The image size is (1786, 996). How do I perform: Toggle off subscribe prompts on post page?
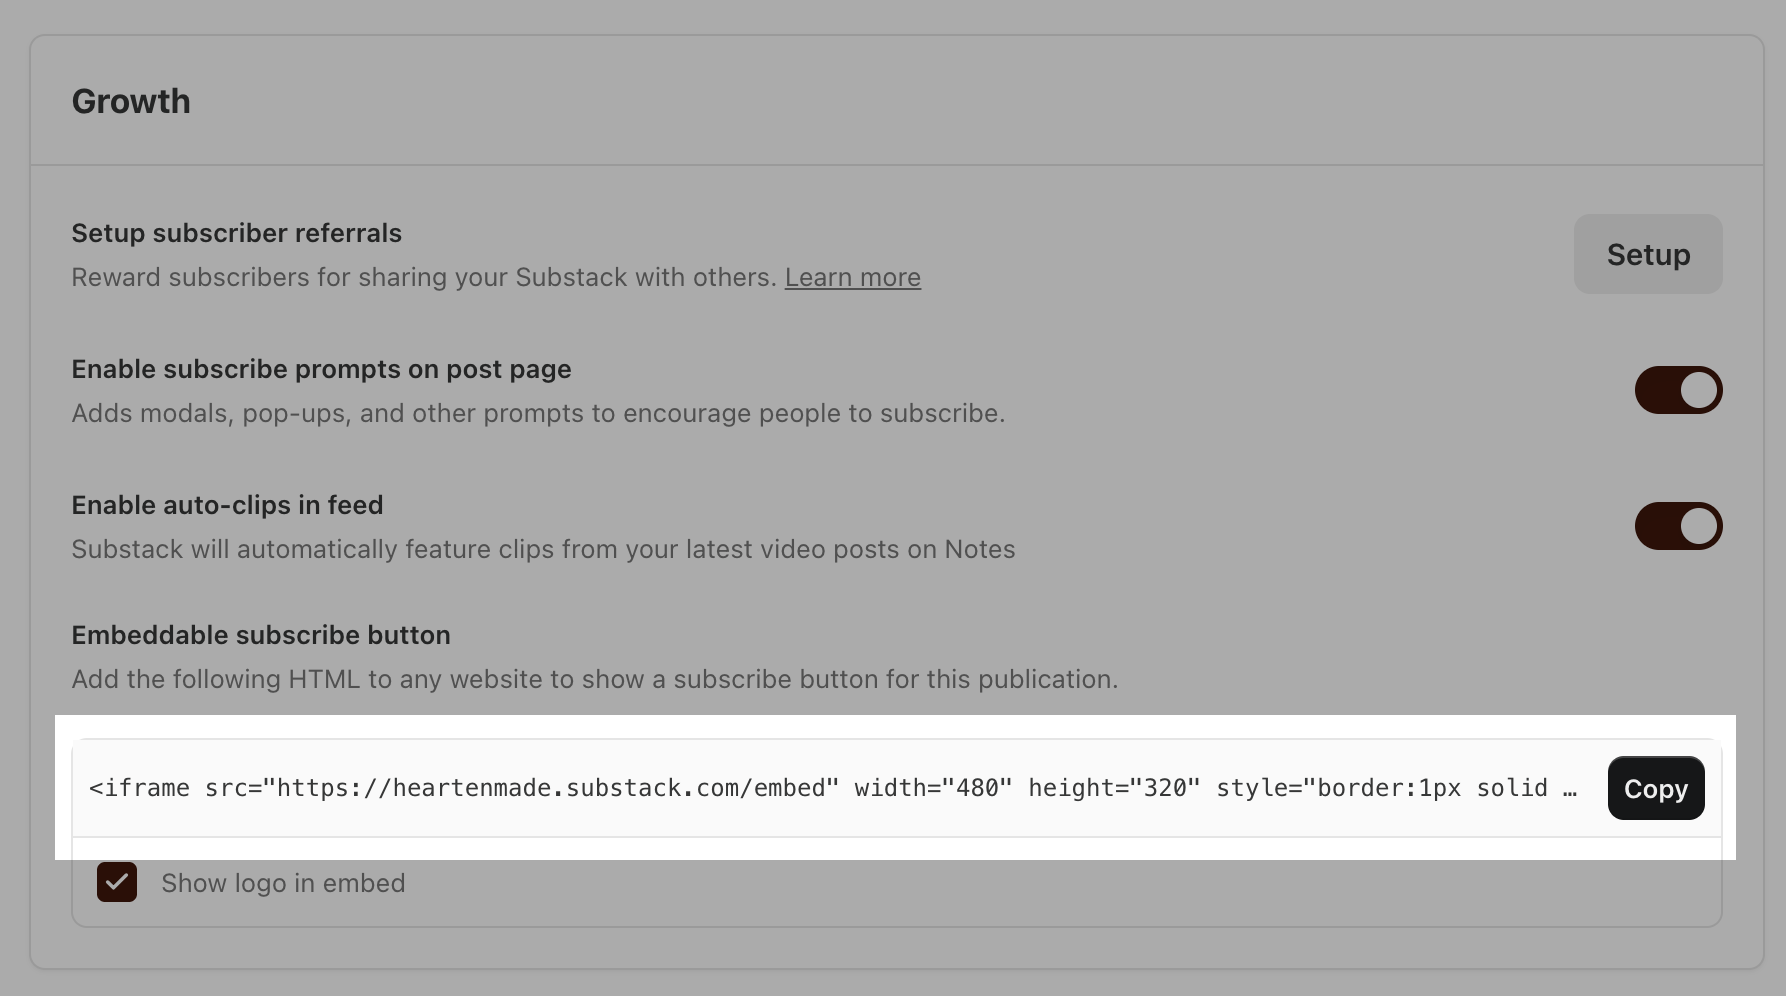click(x=1678, y=390)
